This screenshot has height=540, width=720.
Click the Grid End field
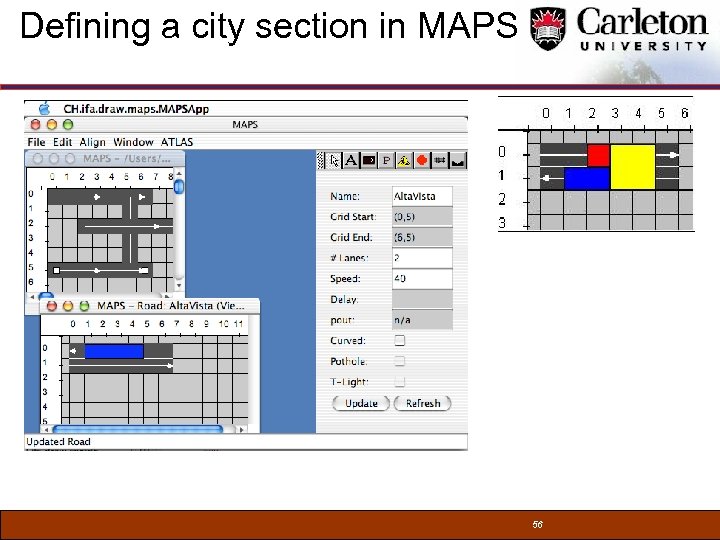click(422, 237)
